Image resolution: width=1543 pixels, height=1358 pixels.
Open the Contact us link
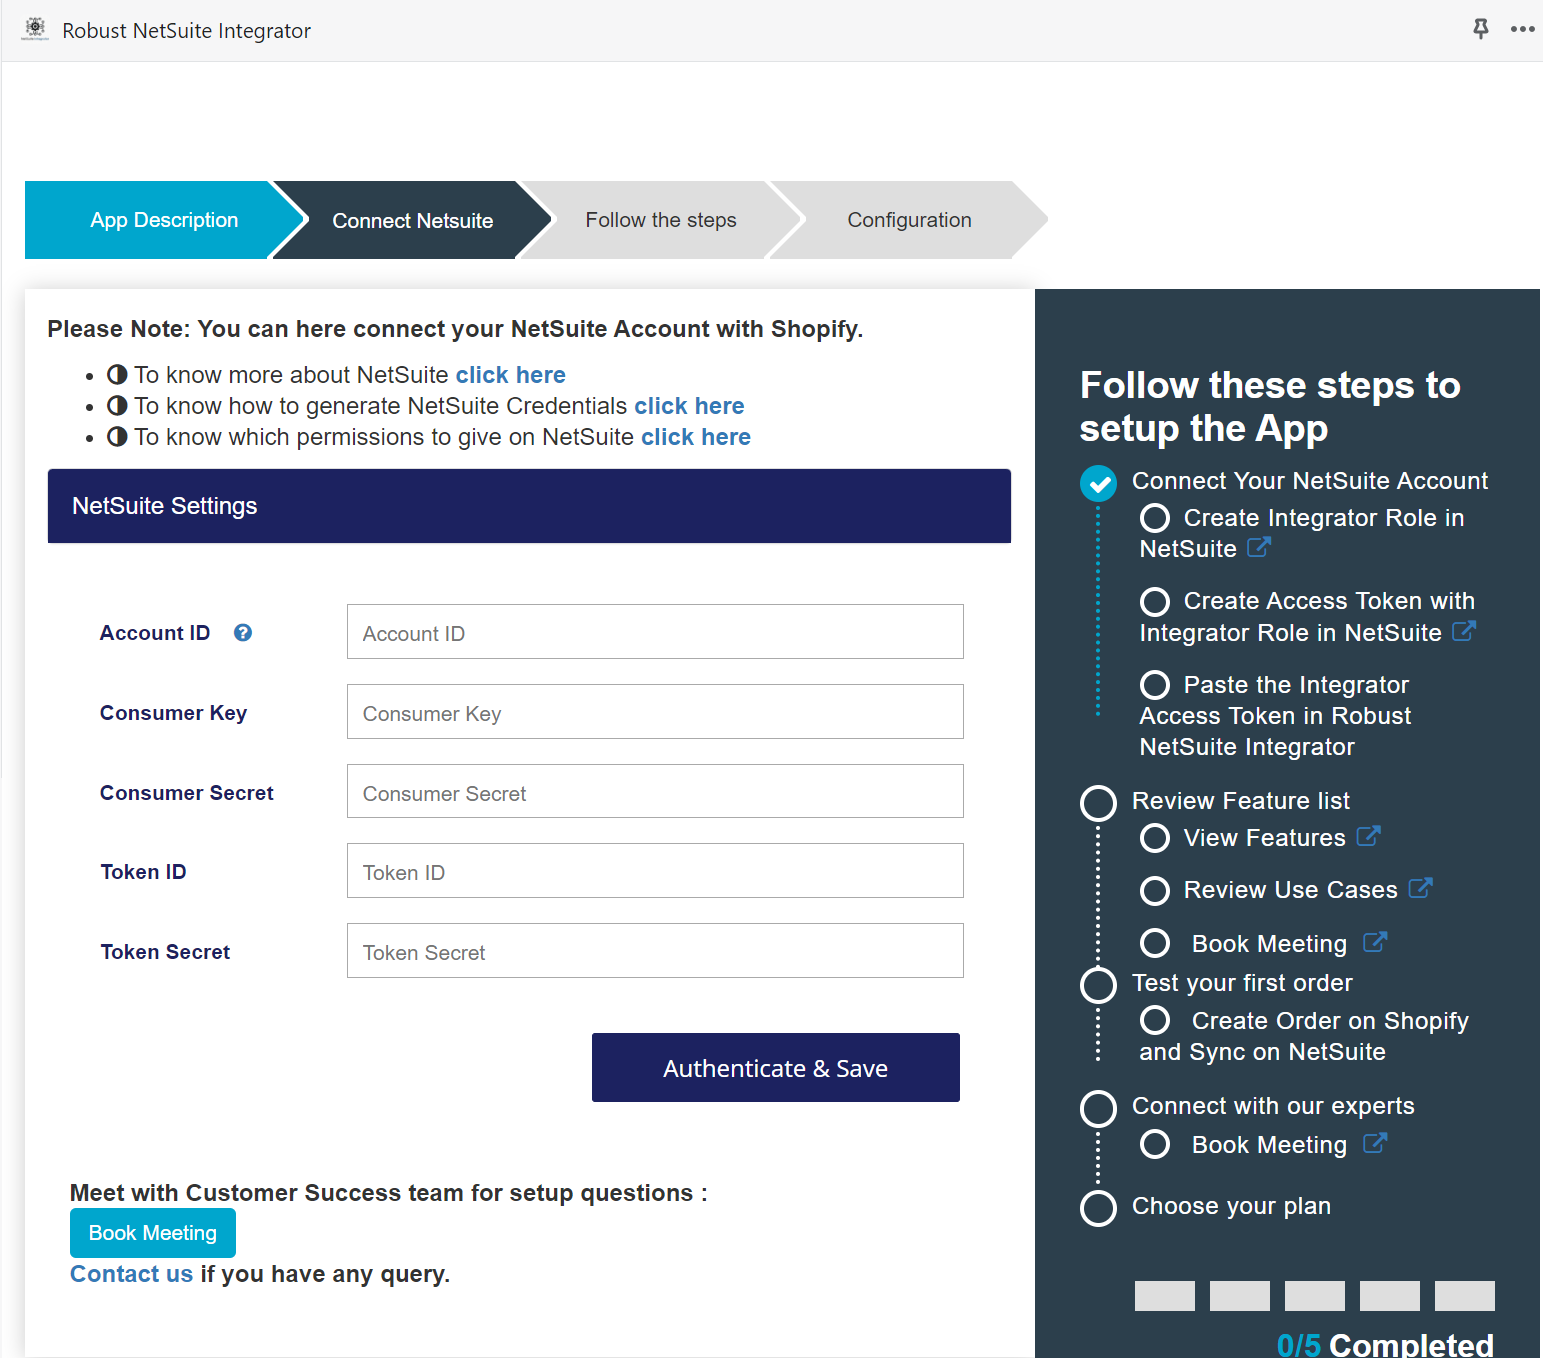(x=130, y=1273)
